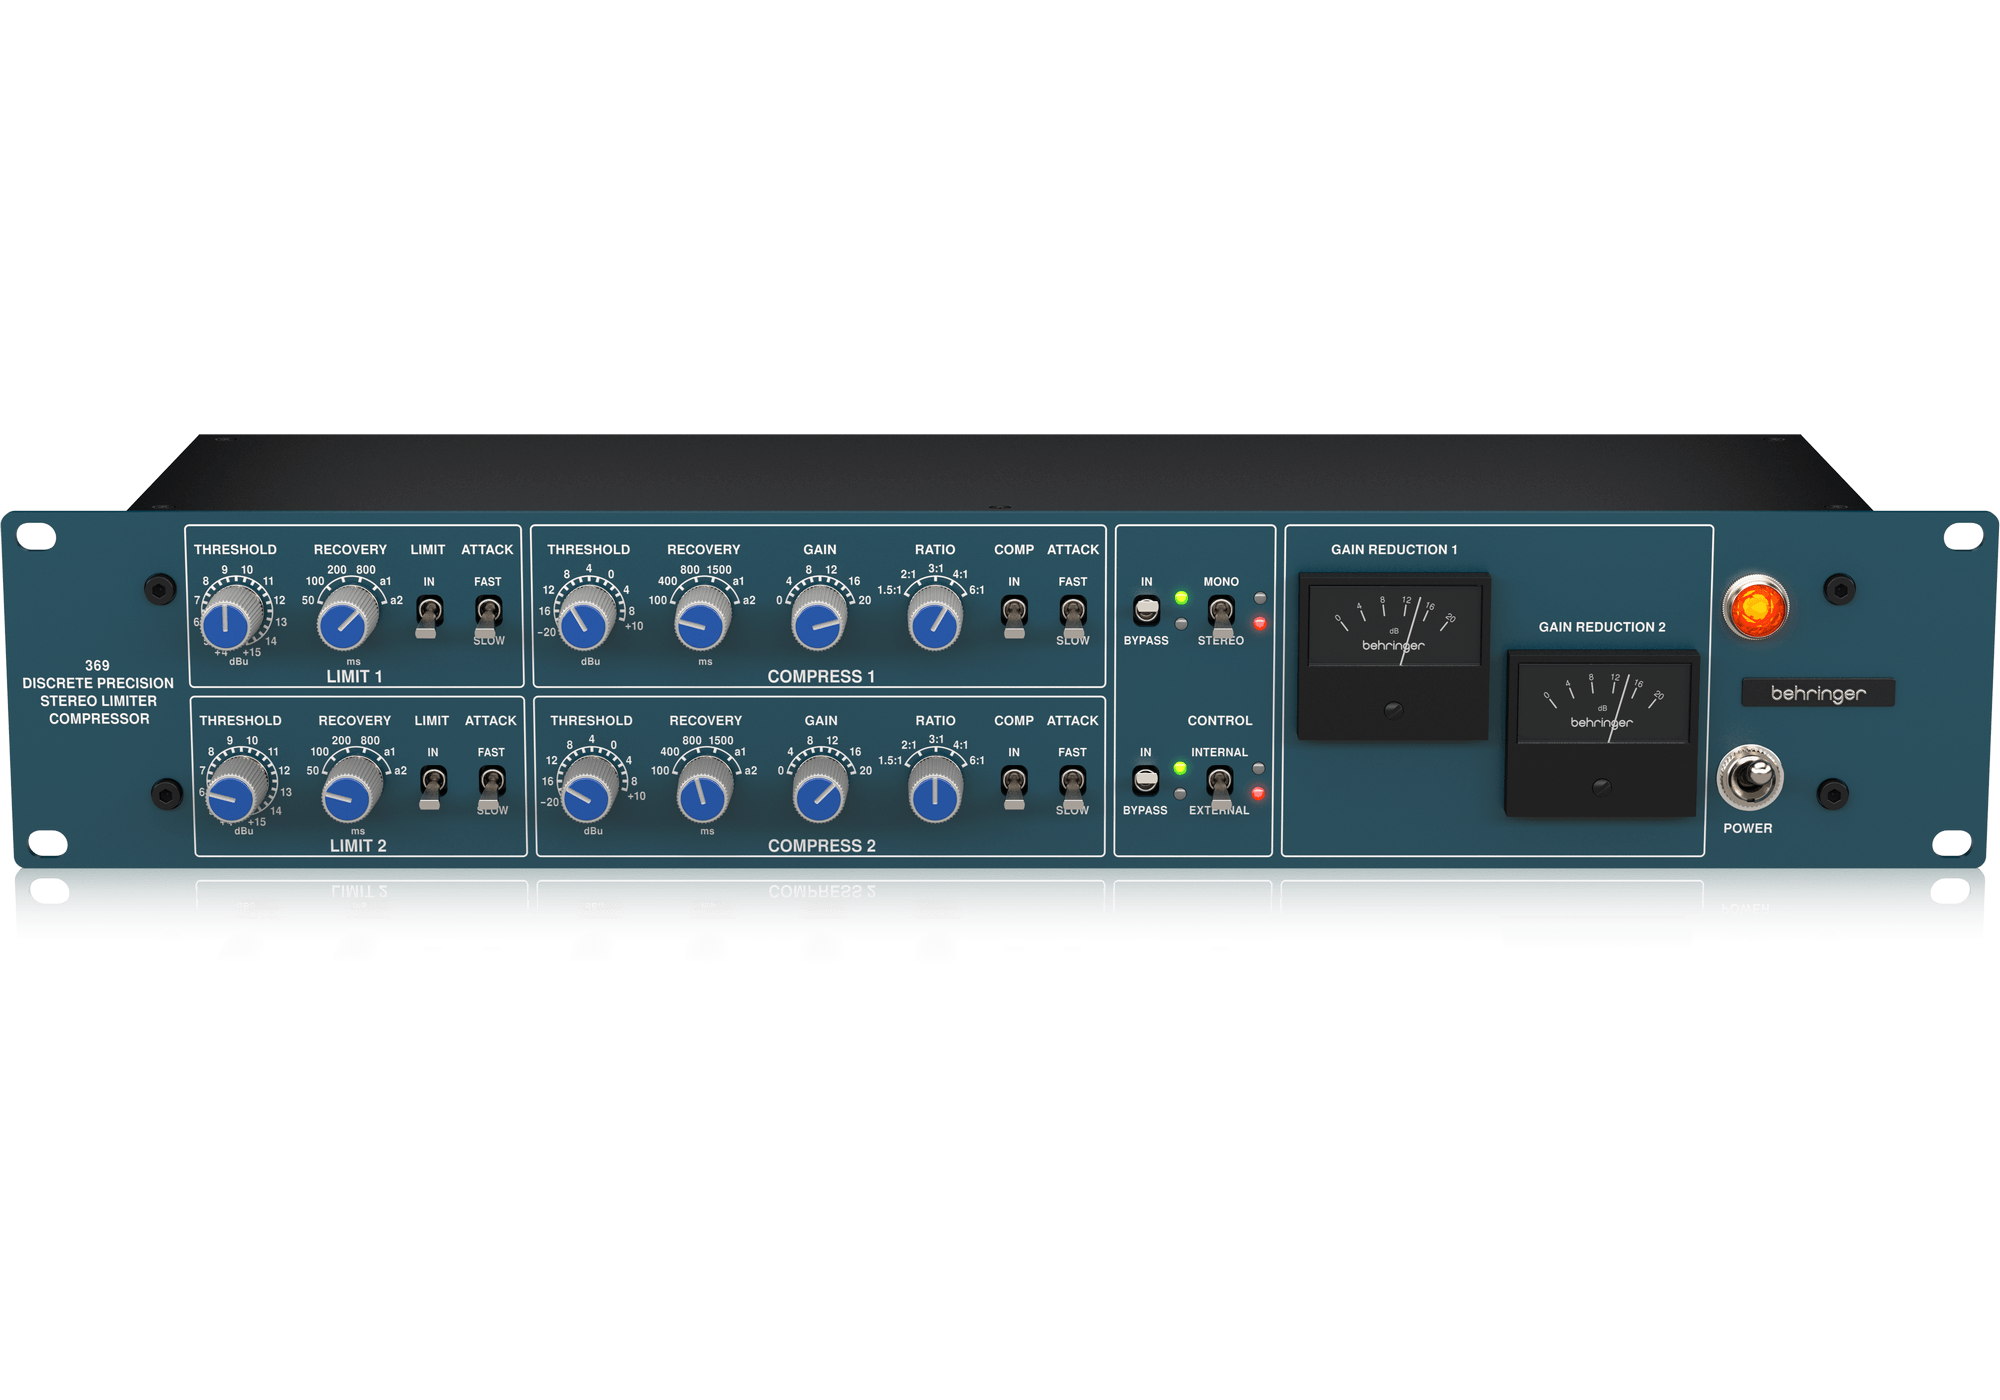This screenshot has width=2000, height=1400.
Task: Click the Gain Reduction 2 meter zero-adjust screw
Action: pos(1601,787)
